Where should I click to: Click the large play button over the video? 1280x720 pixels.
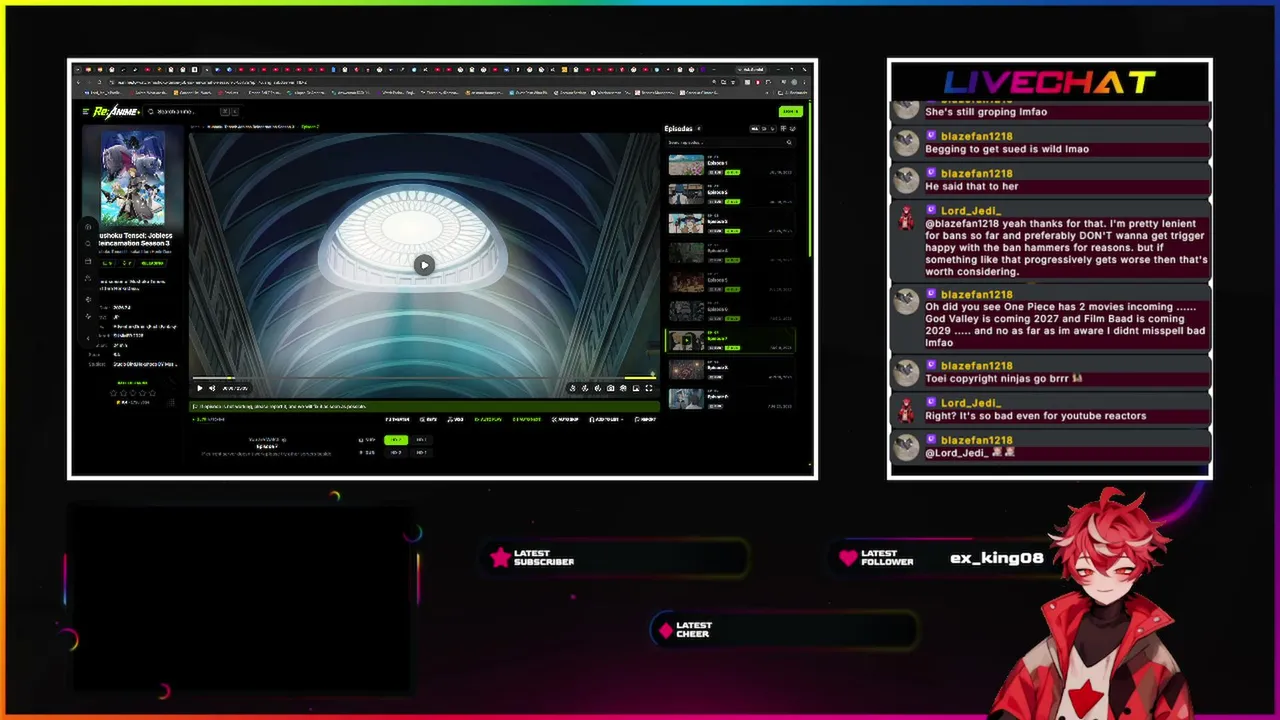pos(424,265)
